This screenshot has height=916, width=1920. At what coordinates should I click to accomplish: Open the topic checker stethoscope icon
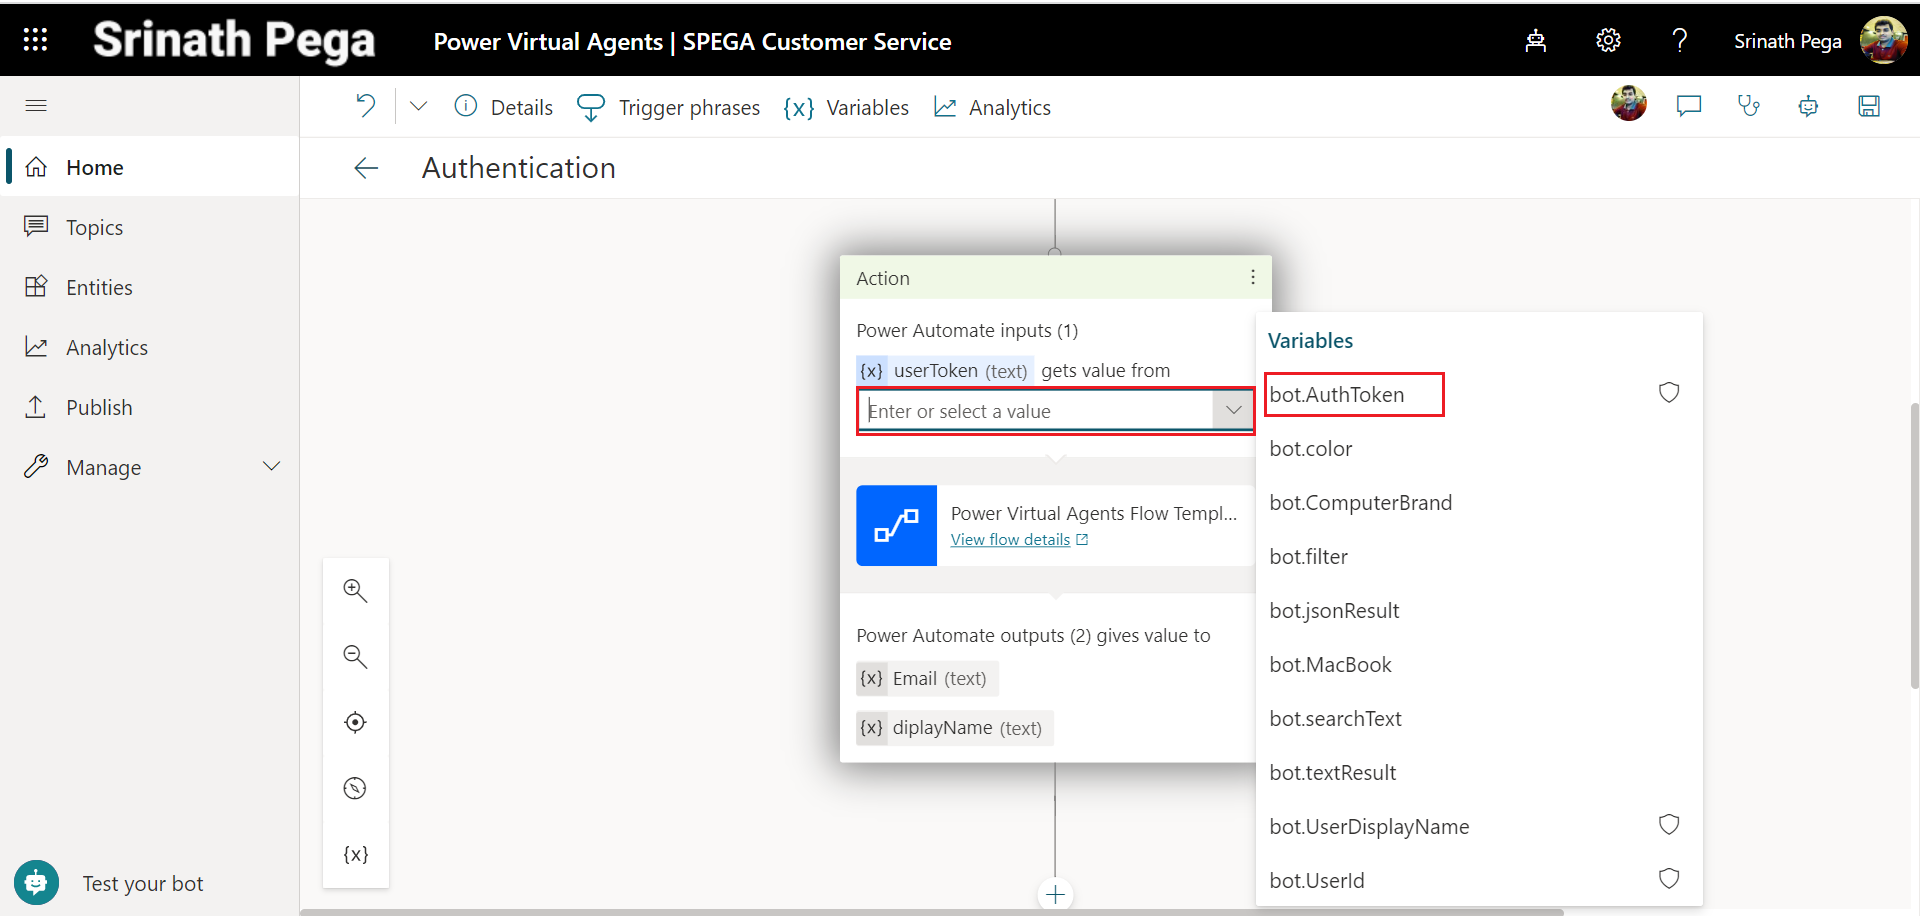pyautogui.click(x=1748, y=106)
